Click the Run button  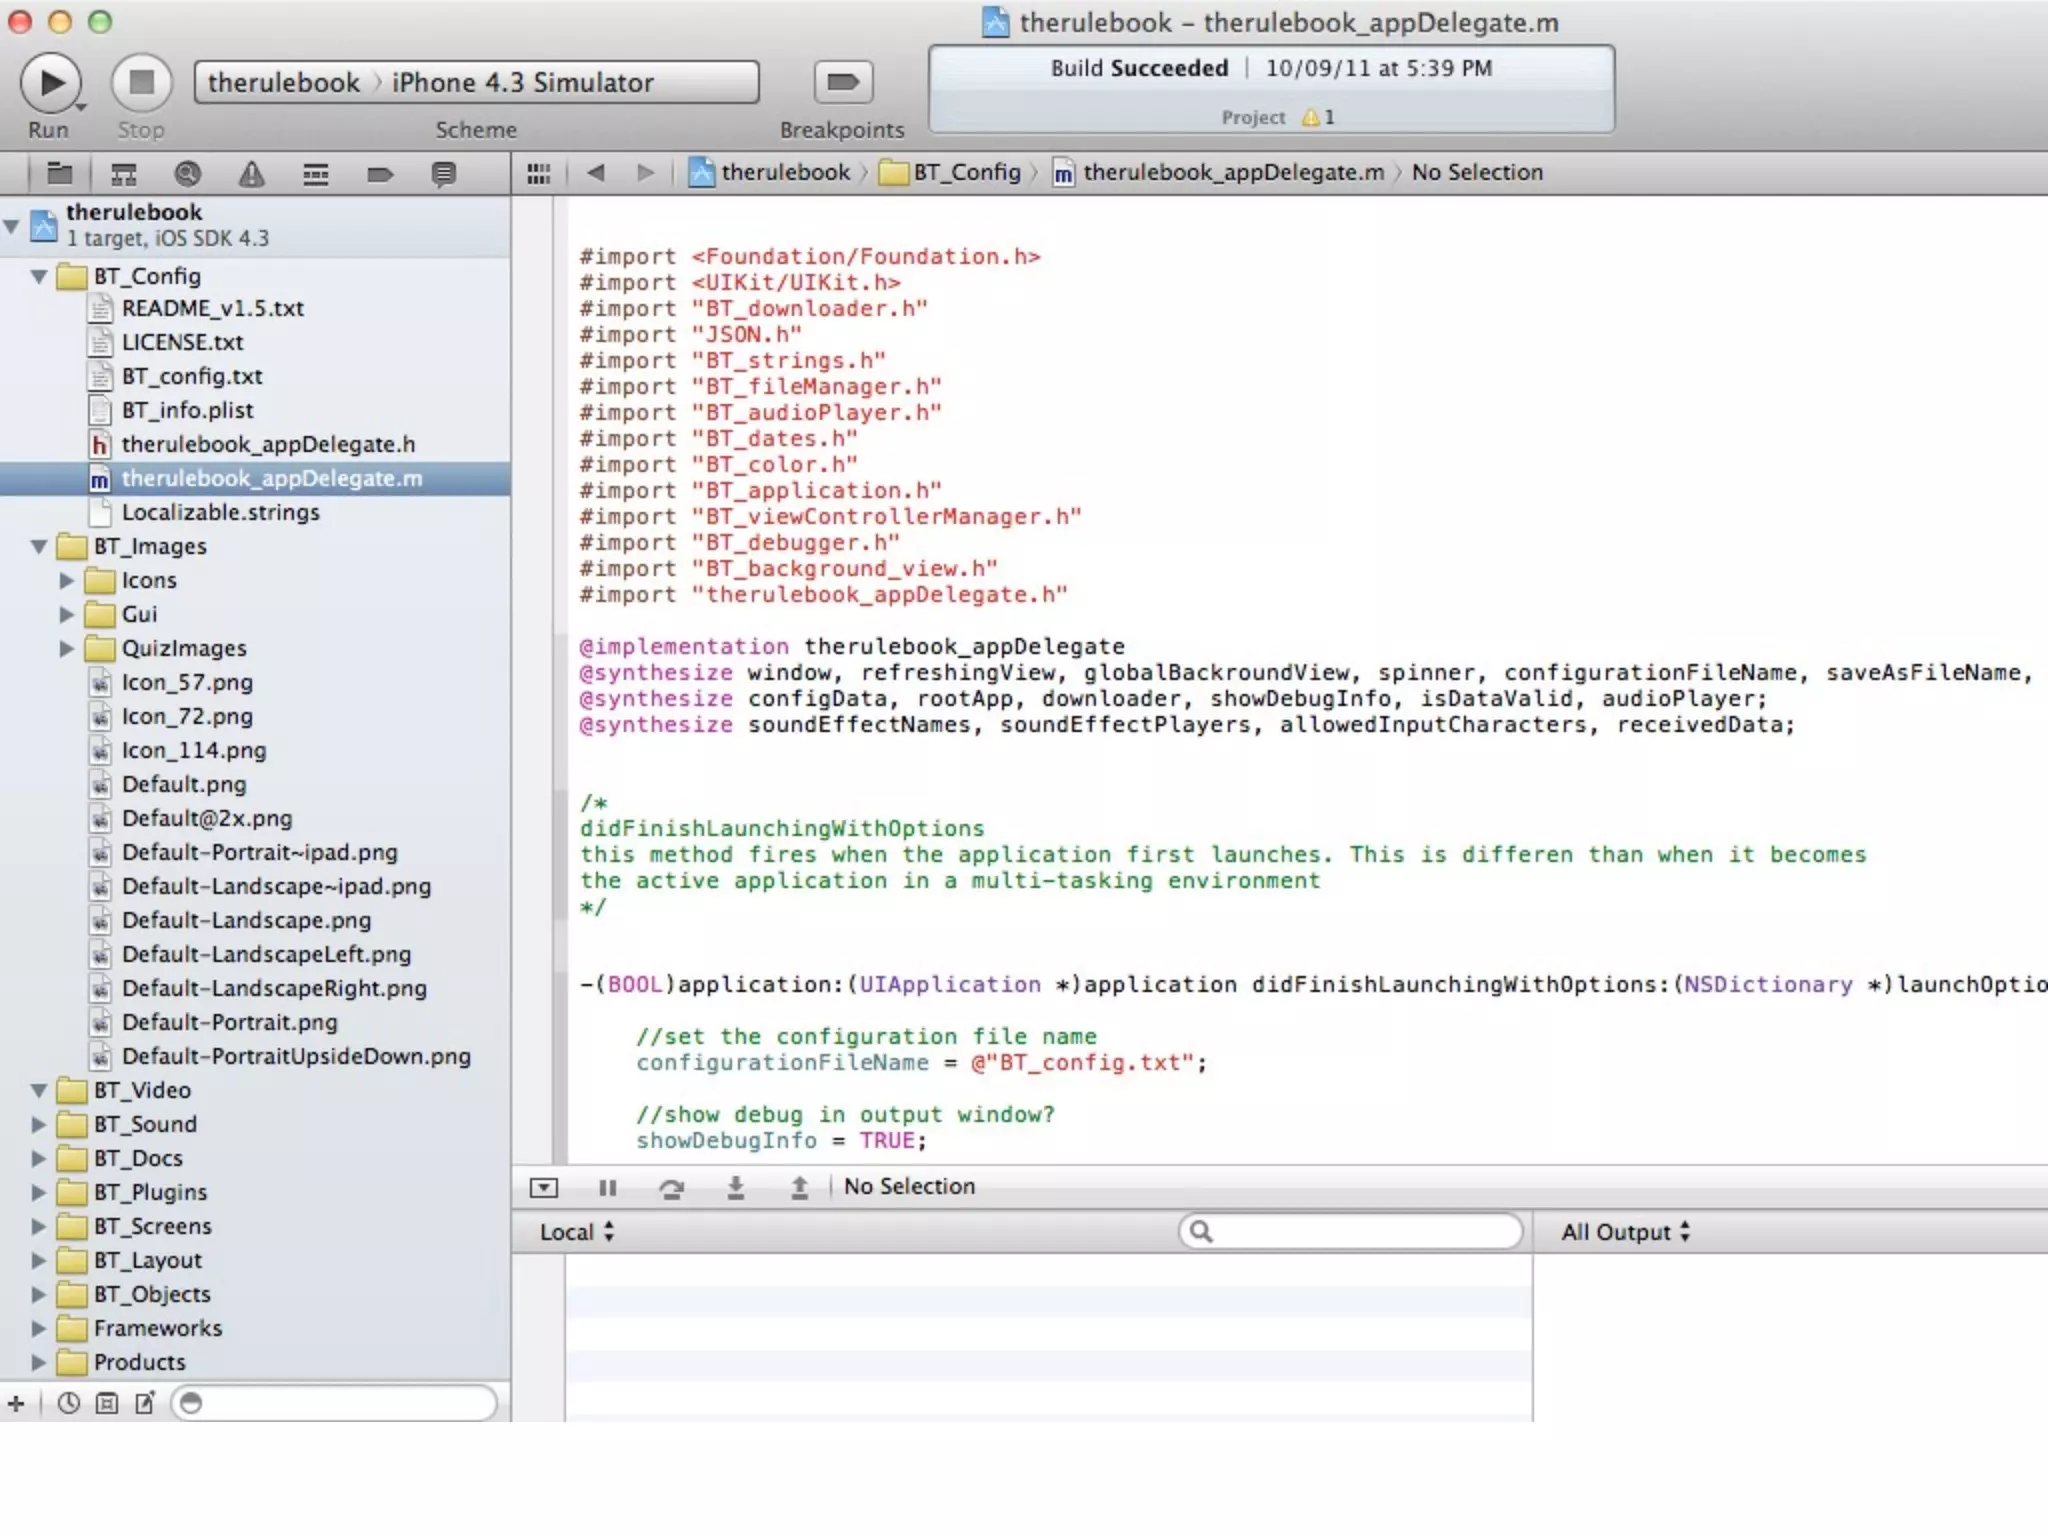tap(50, 83)
